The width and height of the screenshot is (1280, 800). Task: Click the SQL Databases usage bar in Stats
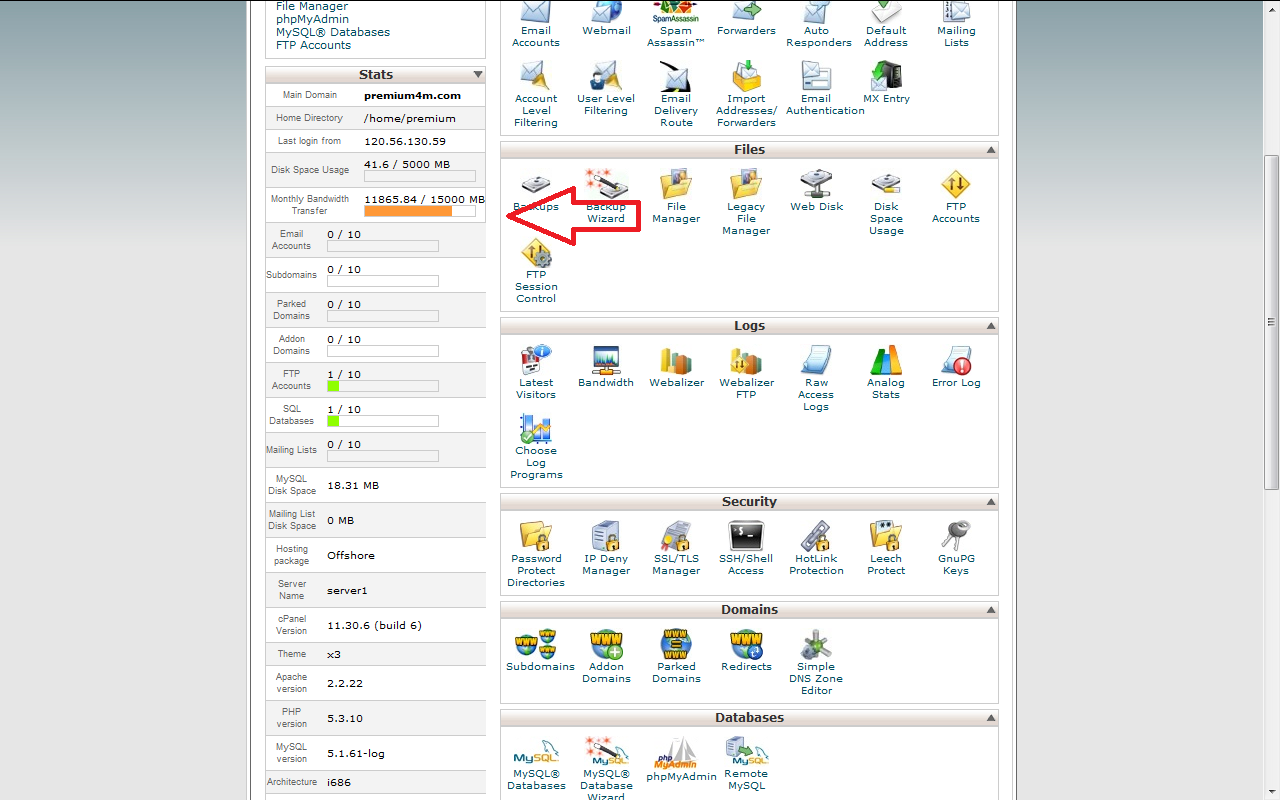(383, 421)
